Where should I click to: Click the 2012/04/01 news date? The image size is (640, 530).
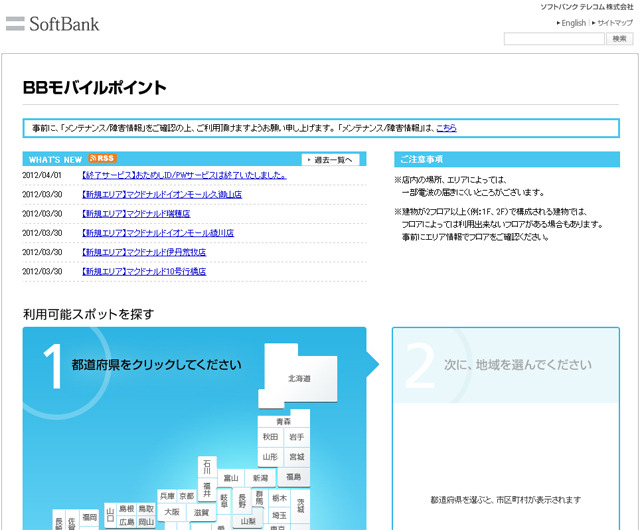tap(42, 175)
